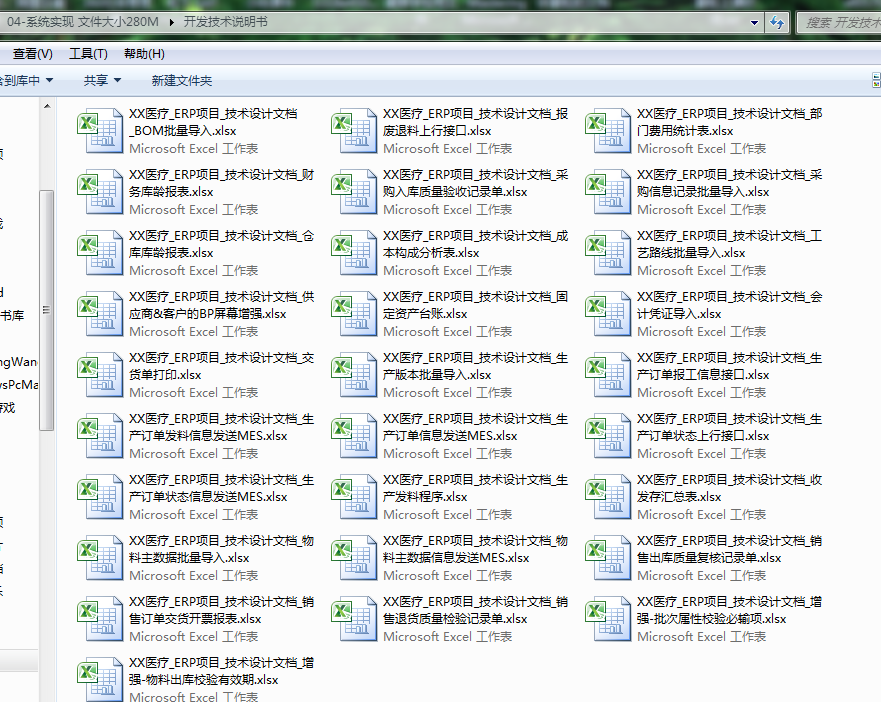Expand the address bar history dropdown arrow
This screenshot has width=881, height=702.
click(x=752, y=22)
